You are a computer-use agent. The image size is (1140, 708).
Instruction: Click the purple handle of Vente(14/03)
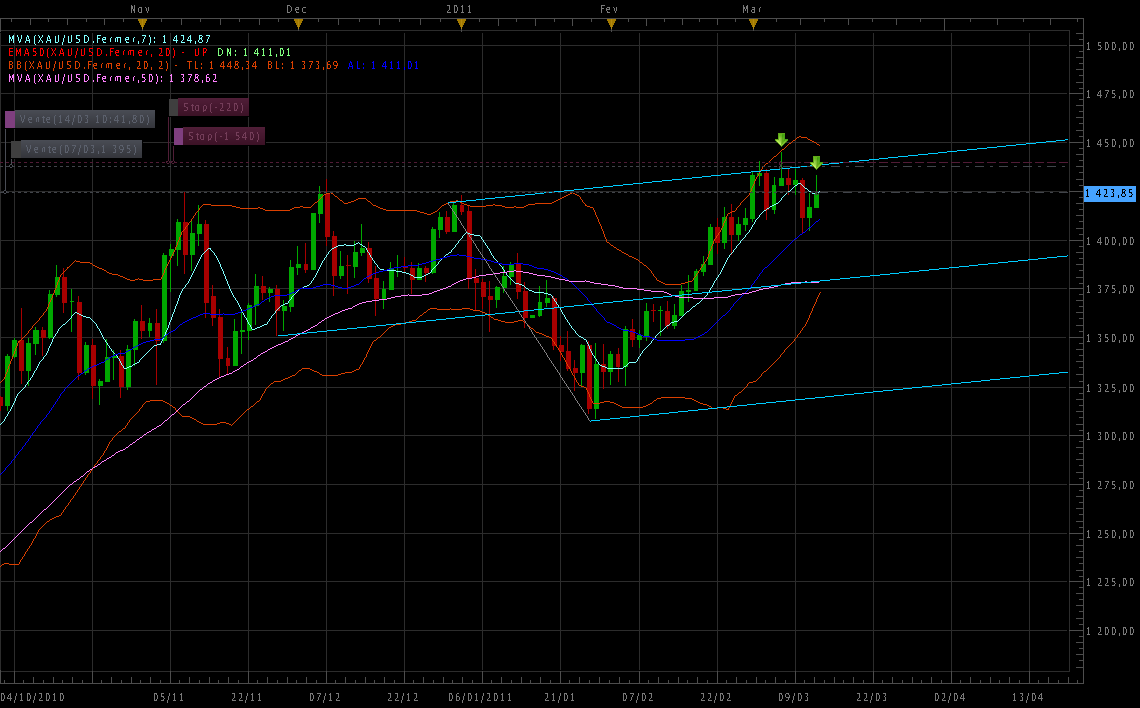point(10,119)
